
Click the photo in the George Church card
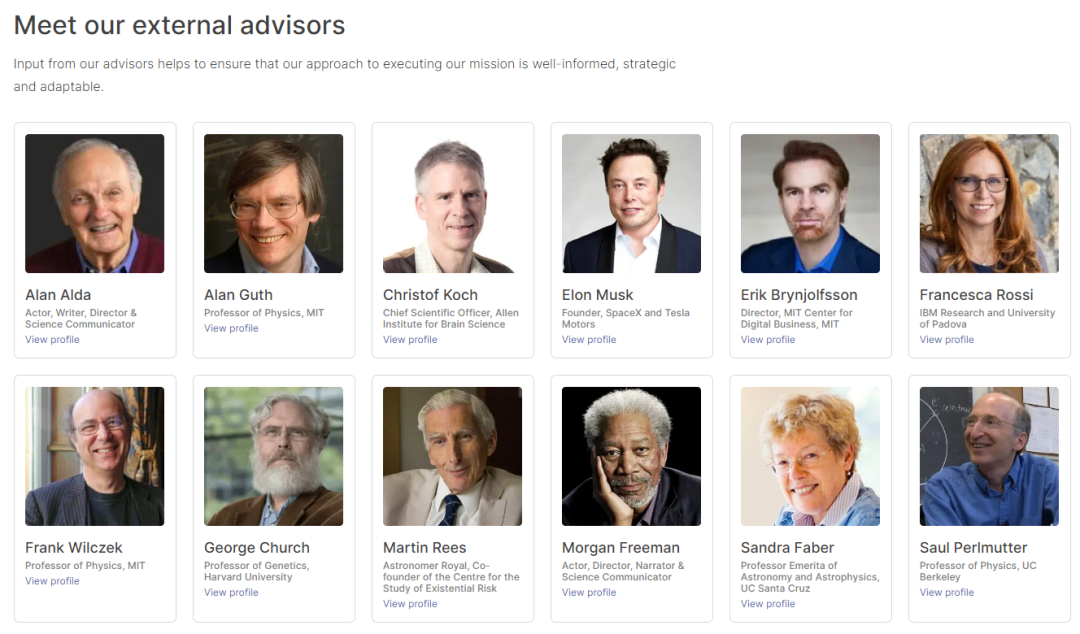click(273, 456)
